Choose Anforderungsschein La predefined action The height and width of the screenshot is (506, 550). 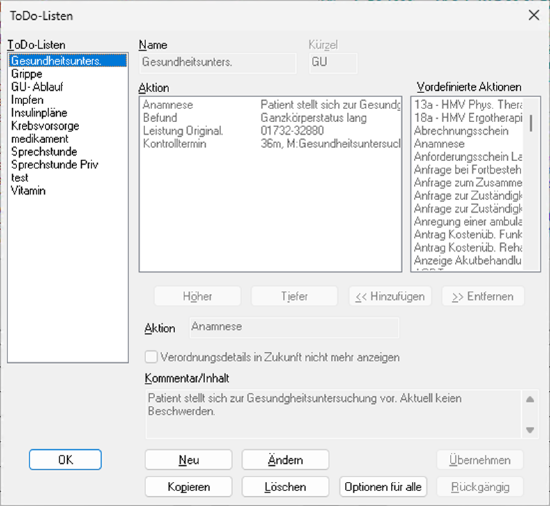point(468,156)
